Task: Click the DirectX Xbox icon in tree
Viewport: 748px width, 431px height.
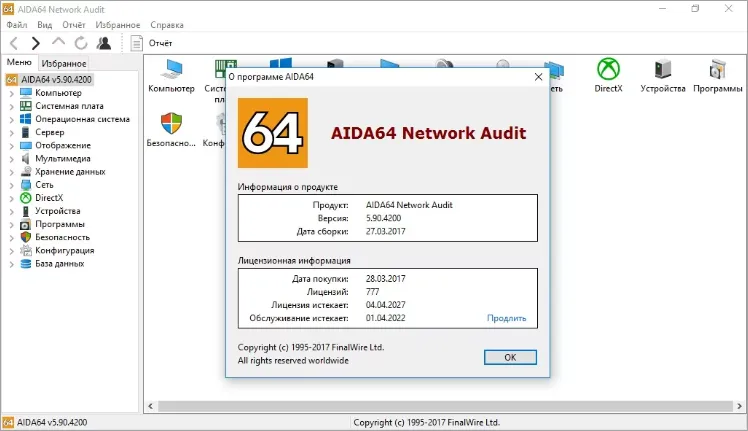Action: pos(26,198)
